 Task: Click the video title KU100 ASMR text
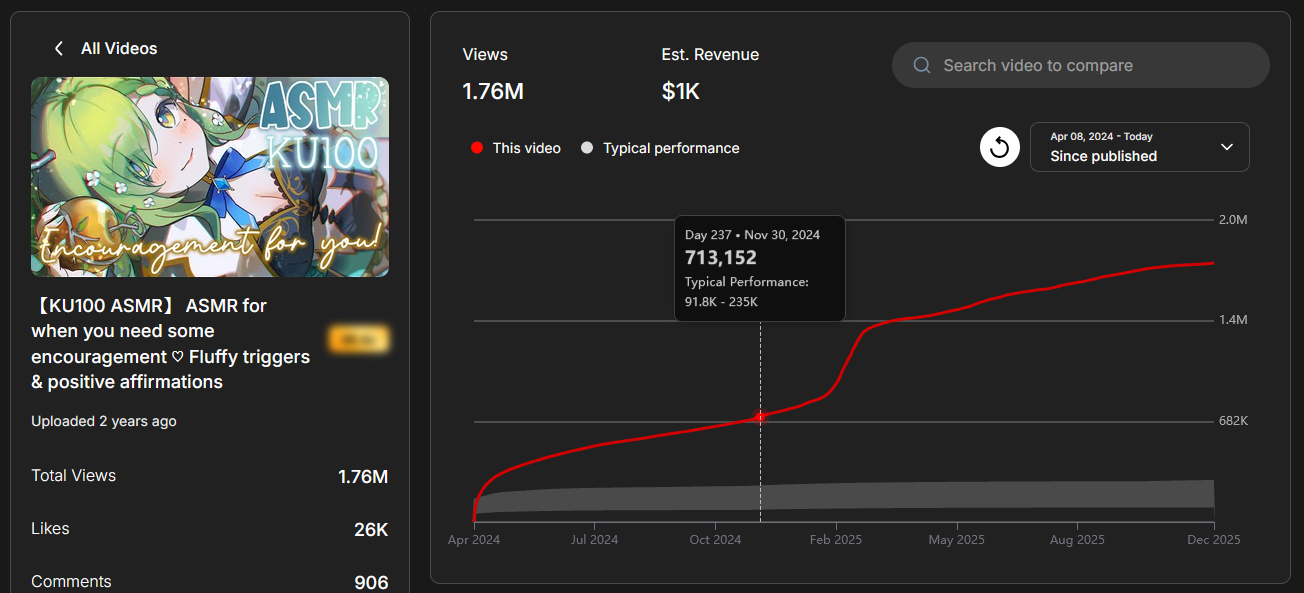[x=171, y=343]
